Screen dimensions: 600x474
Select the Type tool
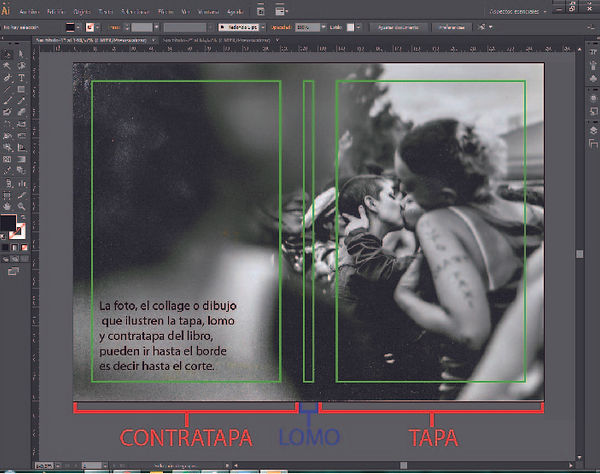click(x=21, y=78)
